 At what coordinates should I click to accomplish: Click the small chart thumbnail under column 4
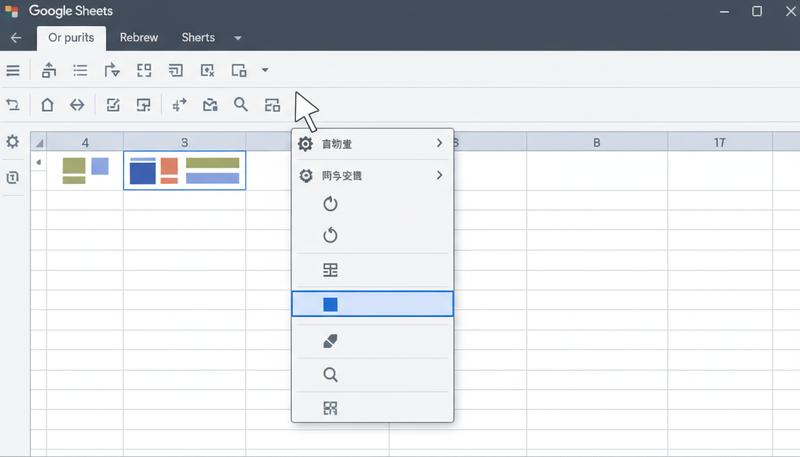(85, 170)
